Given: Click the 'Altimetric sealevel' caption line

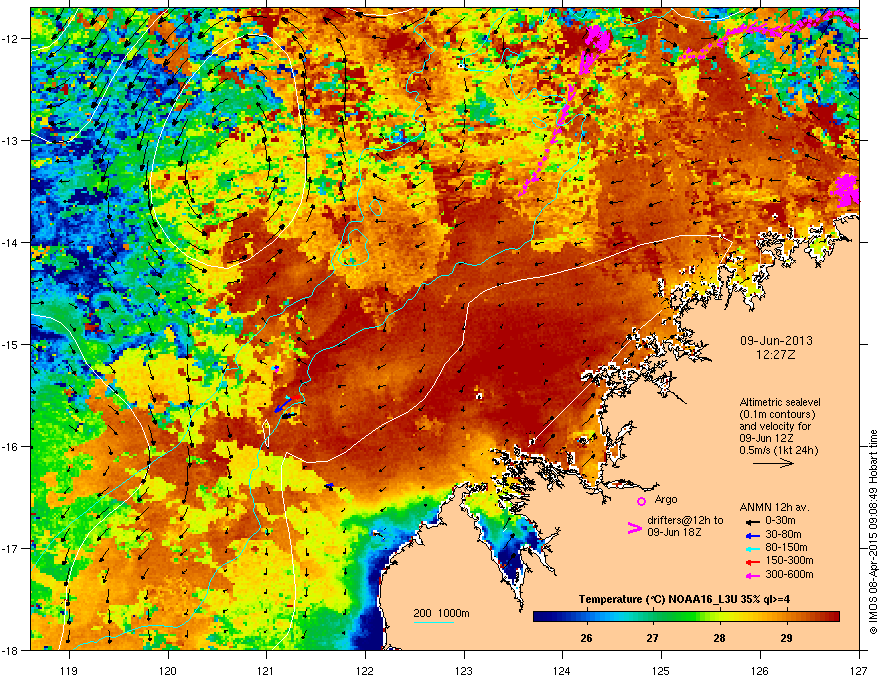Looking at the screenshot, I should (x=780, y=402).
